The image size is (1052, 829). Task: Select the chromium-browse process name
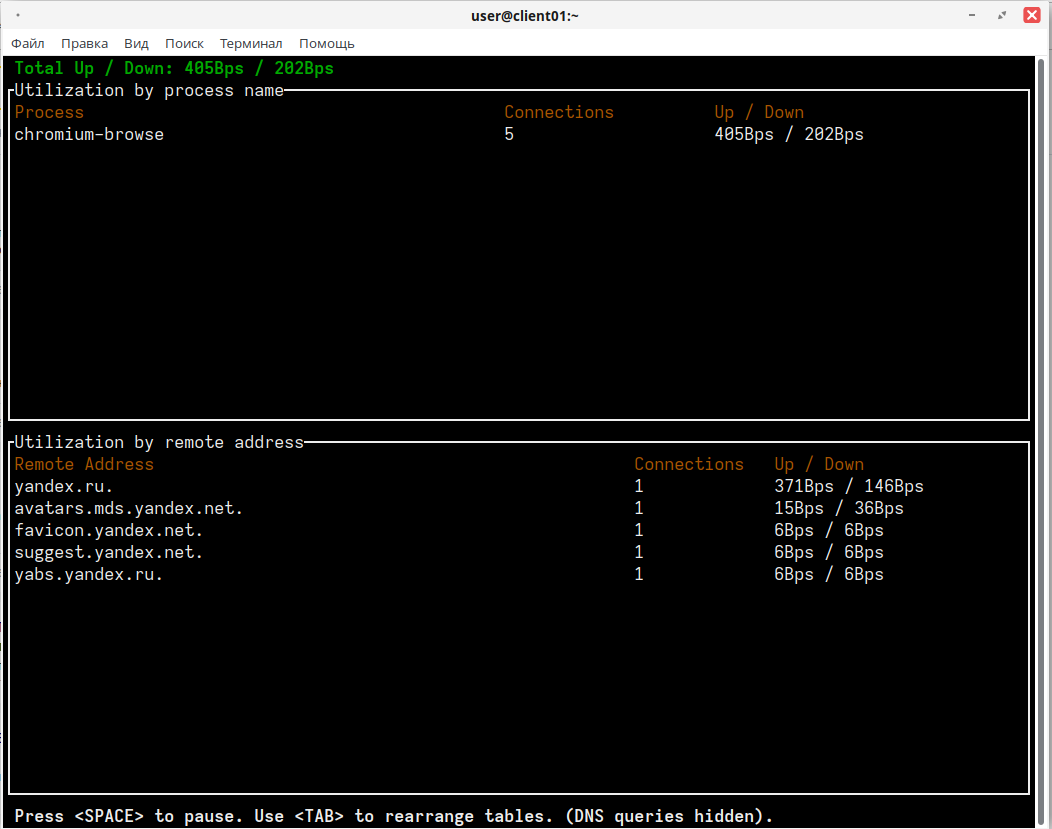click(x=89, y=134)
